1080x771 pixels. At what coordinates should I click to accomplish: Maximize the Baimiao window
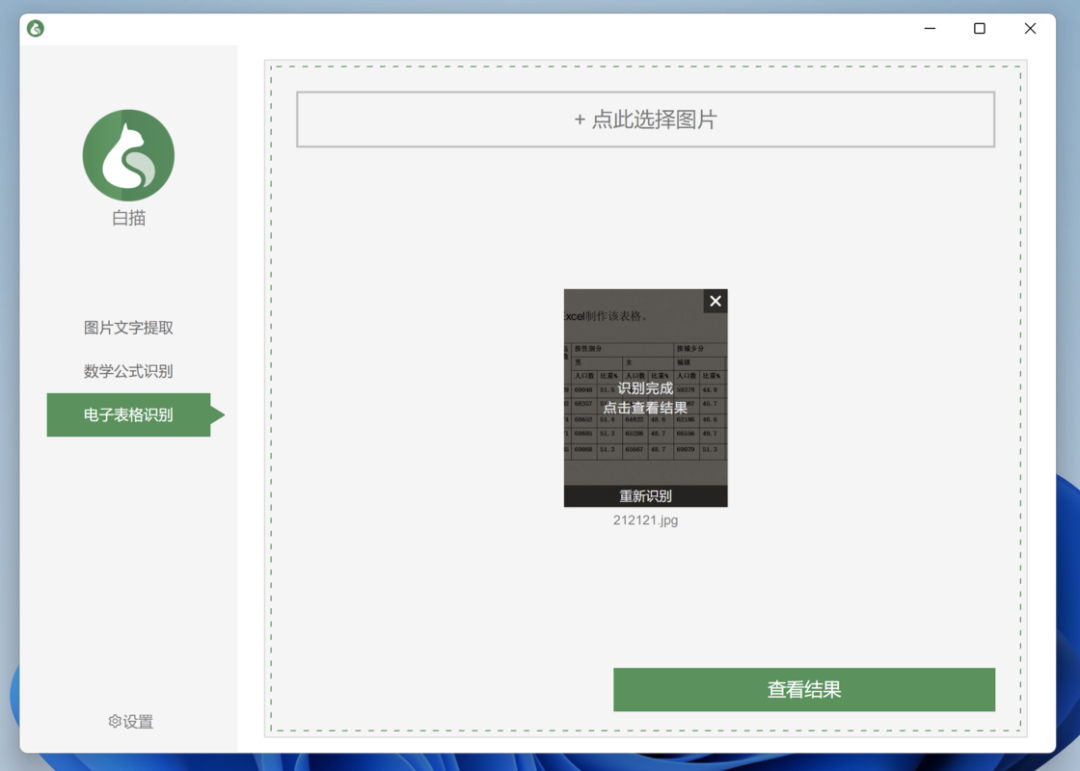click(979, 28)
